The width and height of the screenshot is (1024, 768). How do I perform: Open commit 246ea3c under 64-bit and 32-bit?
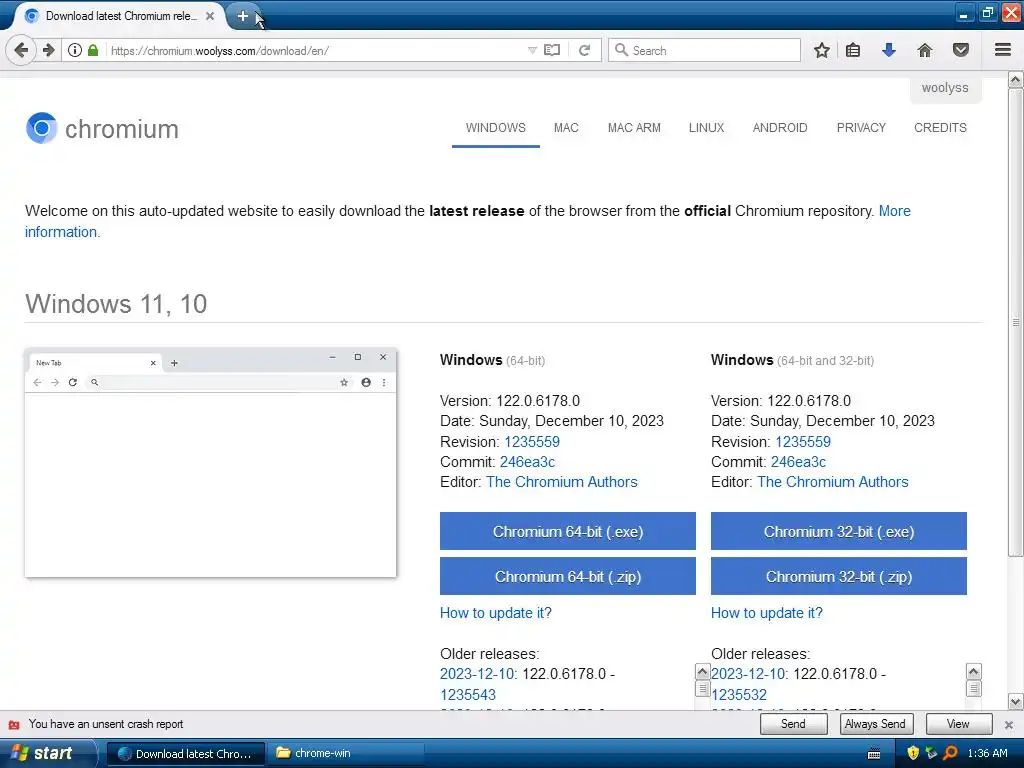tap(798, 462)
